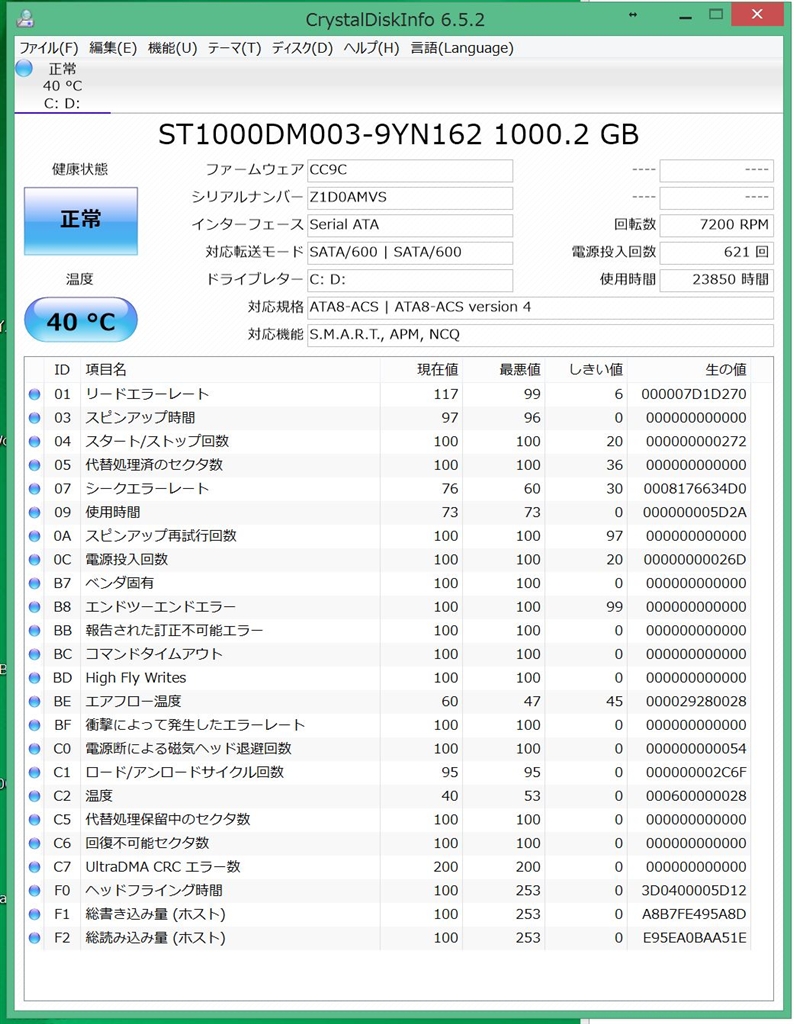Click status dot for ID 0A row
Screen dimensions: 796x1024
[x=35, y=536]
